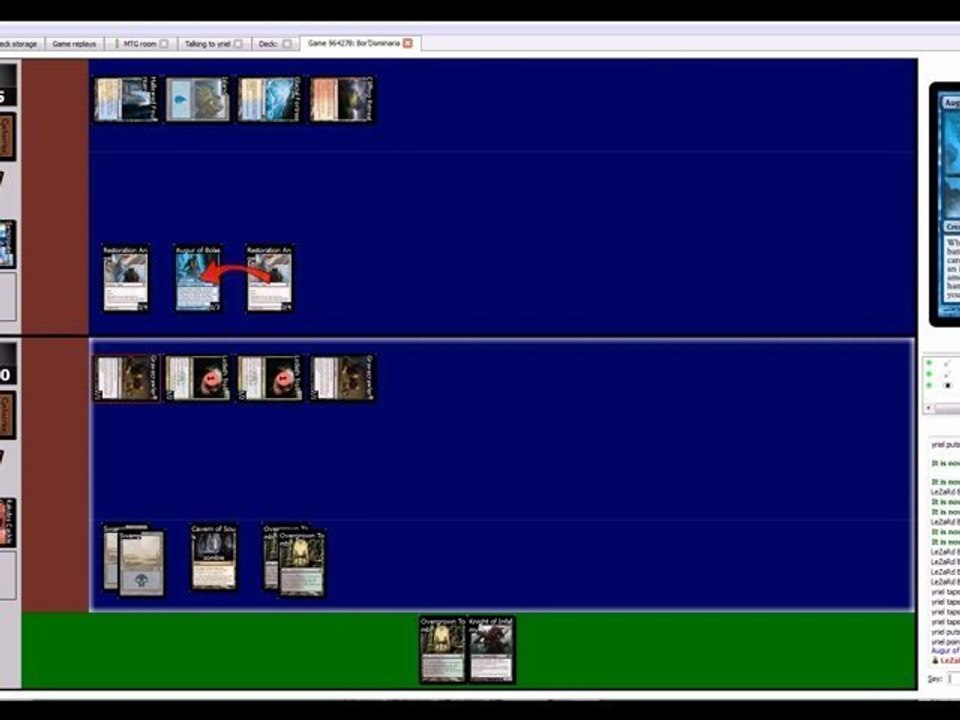
Task: Select Overgrown Tomb card in hand
Action: 442,650
